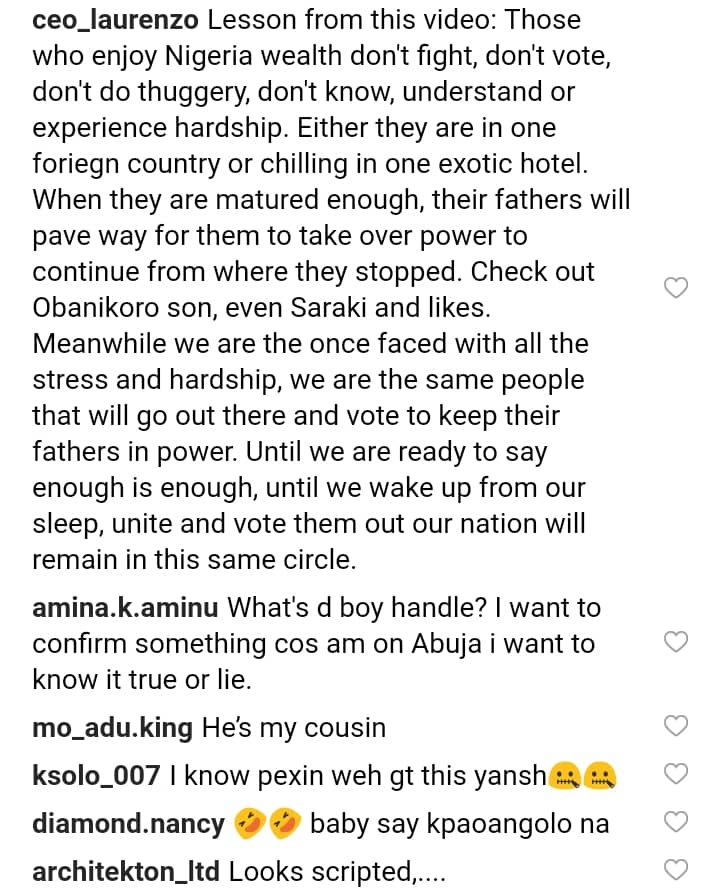Tap the "baby say kpaoangolo na" text
Viewport: 720px width, 895px height.
pyautogui.click(x=459, y=824)
